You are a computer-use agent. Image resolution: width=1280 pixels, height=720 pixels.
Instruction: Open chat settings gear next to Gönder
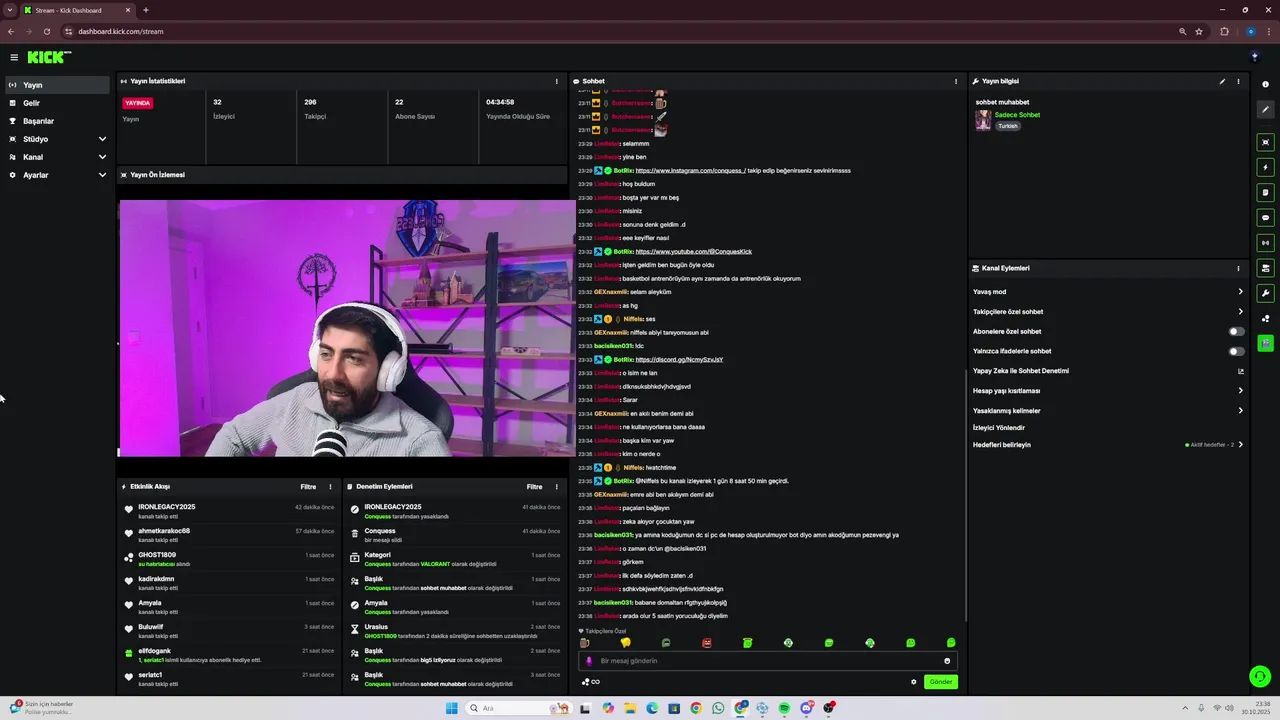[x=913, y=682]
